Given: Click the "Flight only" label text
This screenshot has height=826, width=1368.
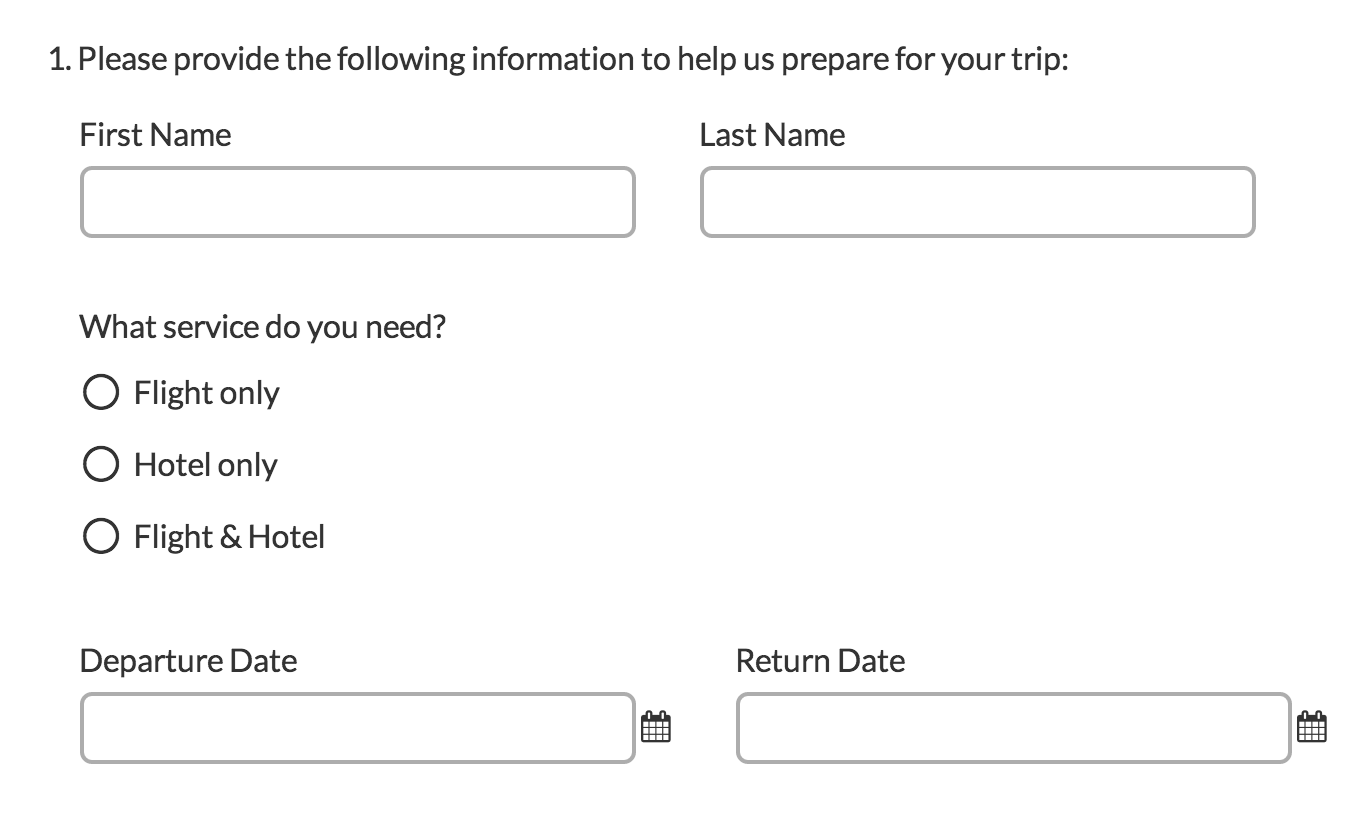Looking at the screenshot, I should point(207,393).
